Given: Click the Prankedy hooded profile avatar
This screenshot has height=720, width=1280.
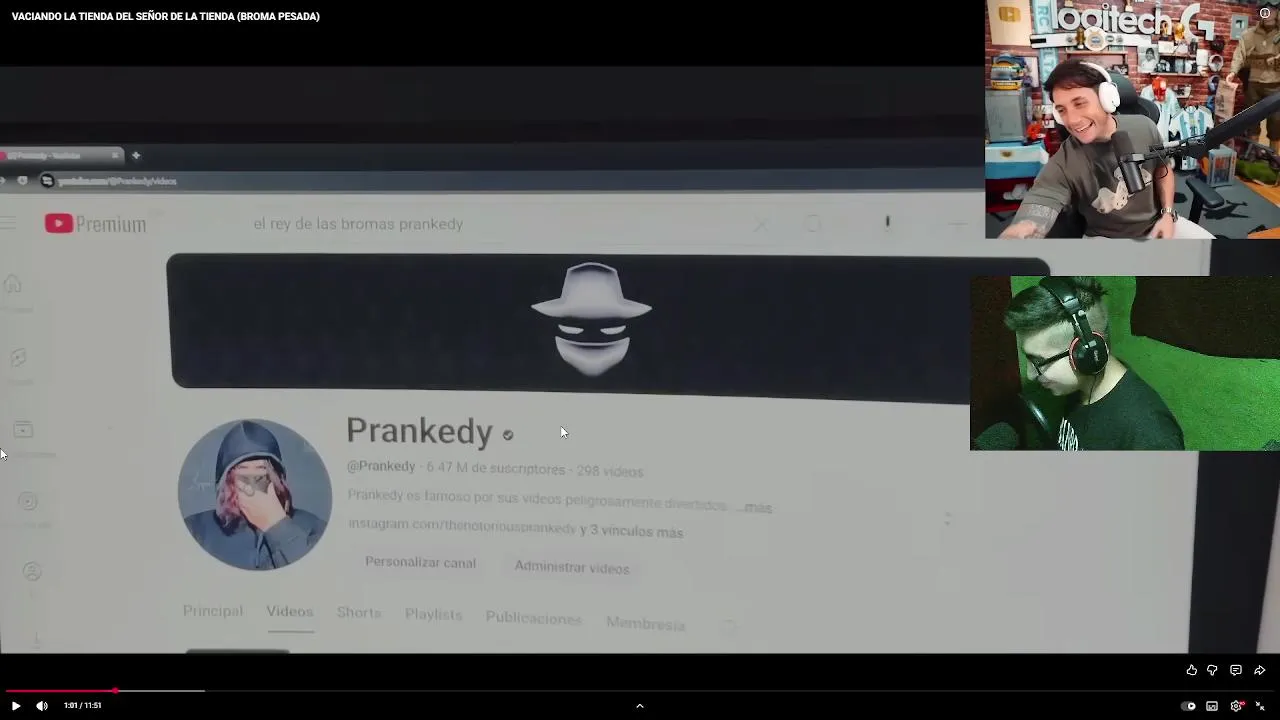Looking at the screenshot, I should point(255,494).
